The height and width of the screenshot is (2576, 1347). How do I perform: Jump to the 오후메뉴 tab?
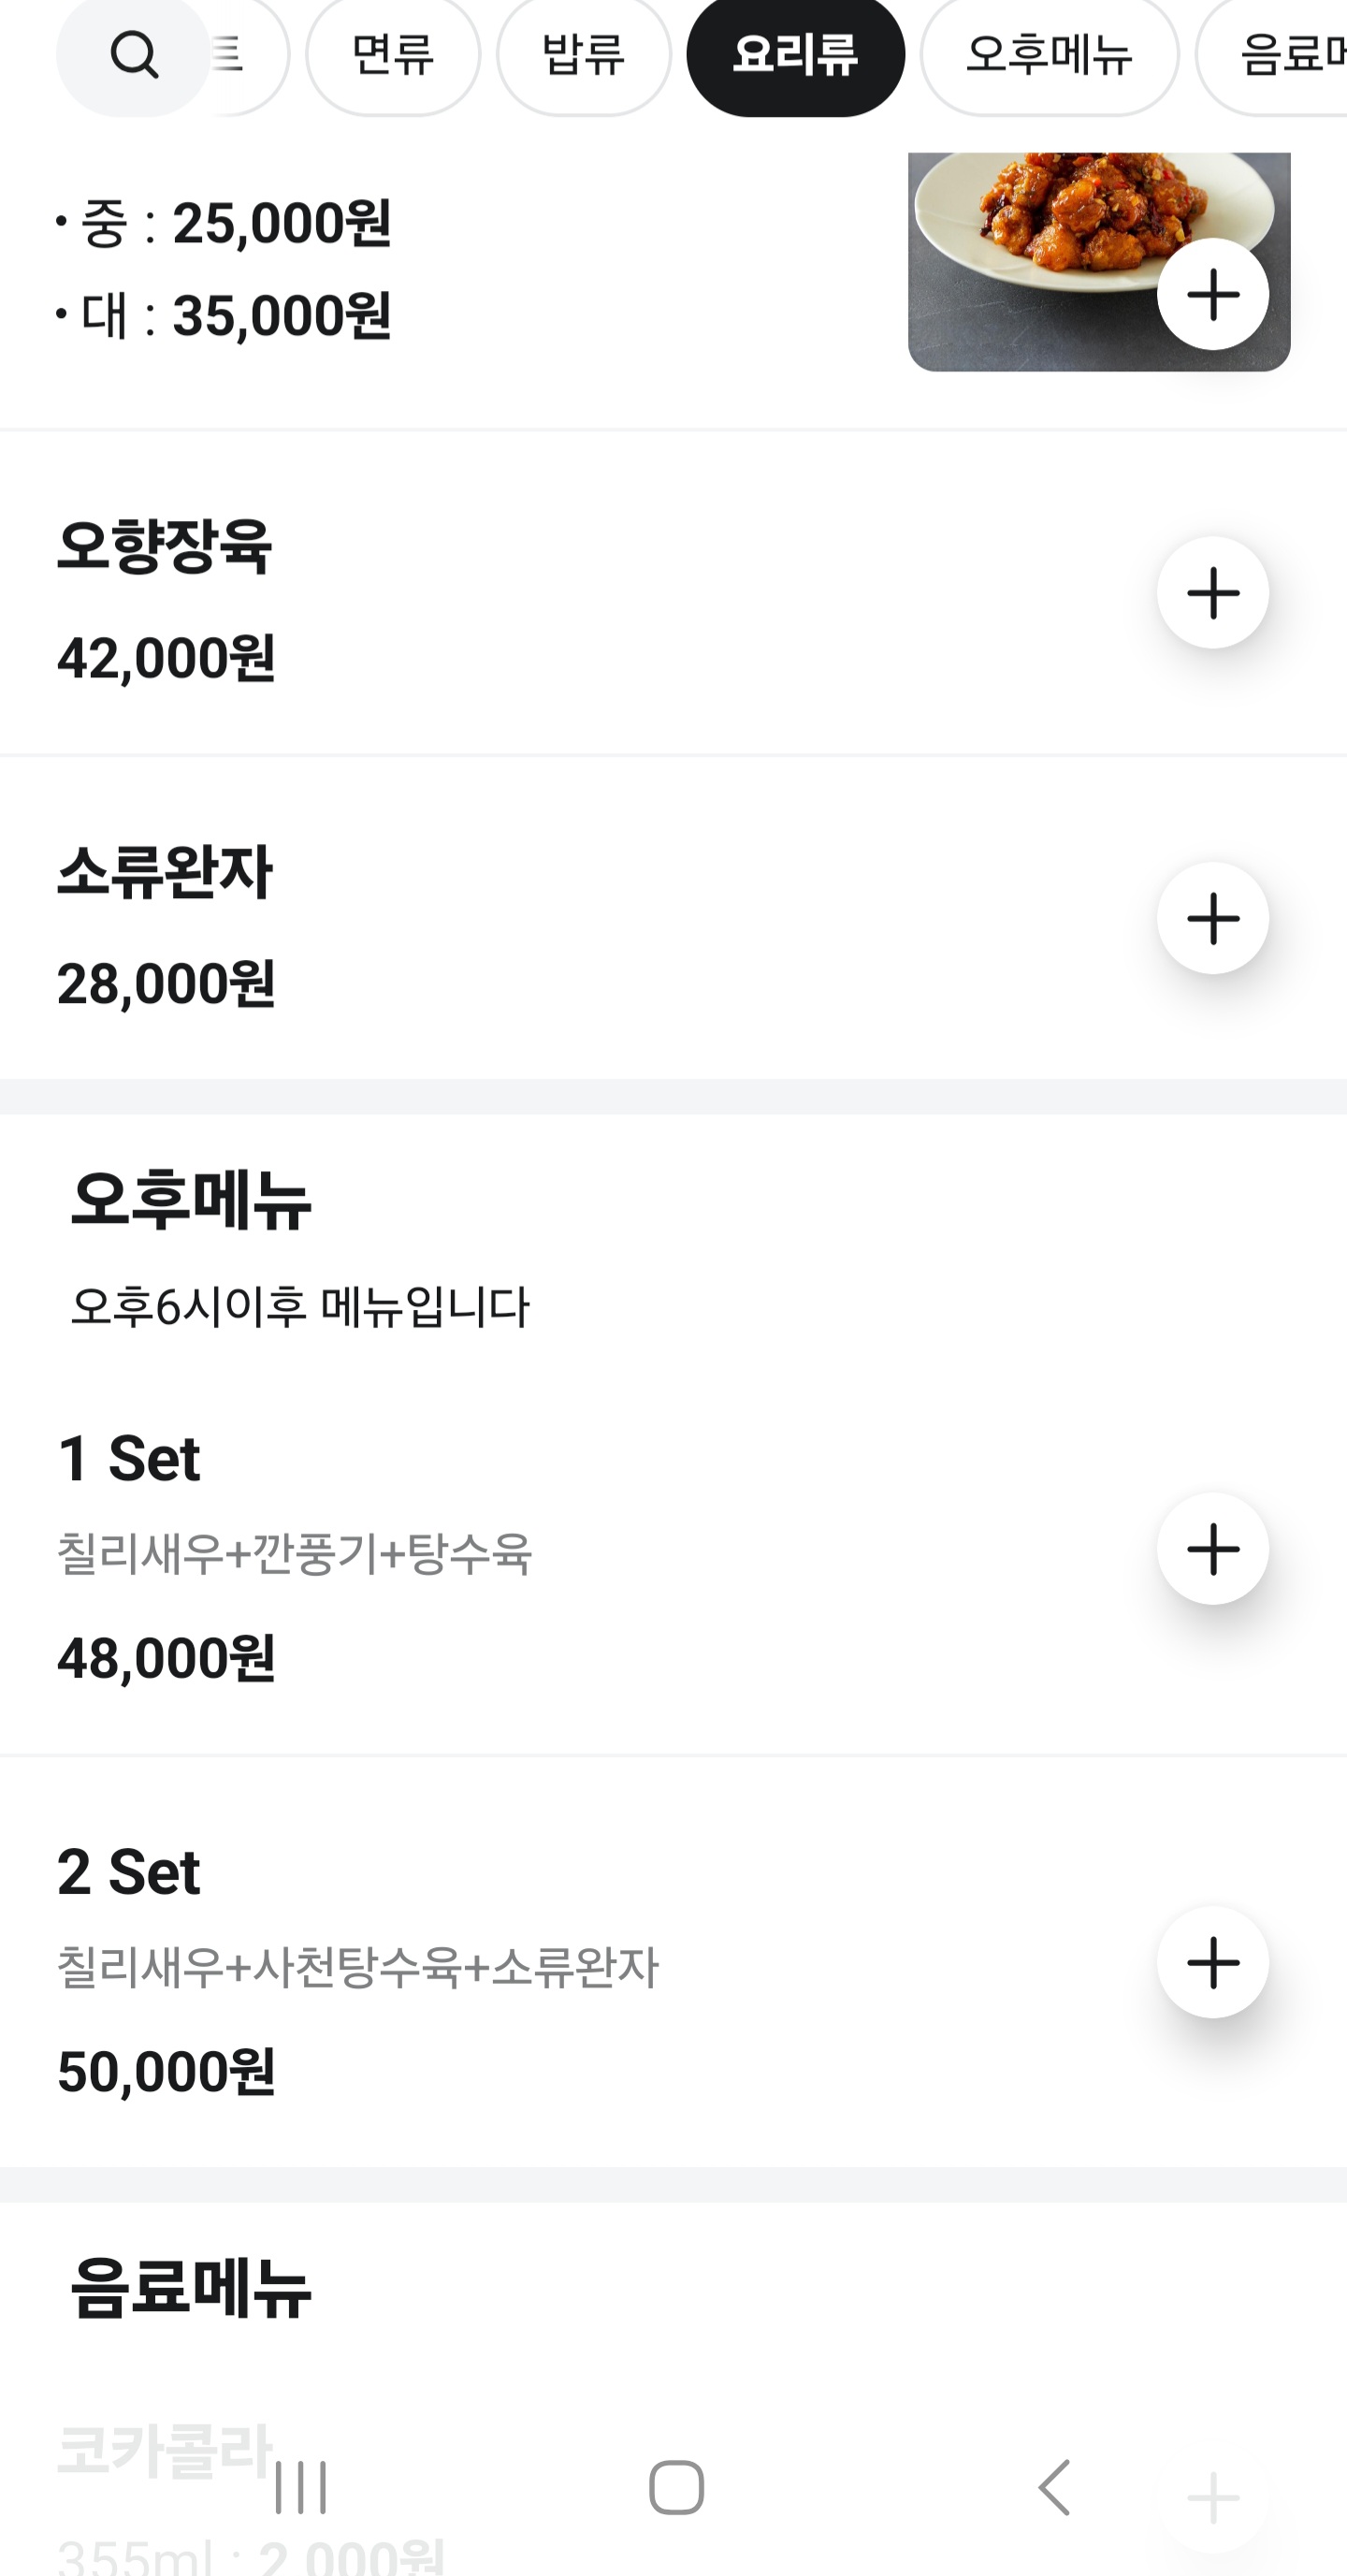point(1049,55)
